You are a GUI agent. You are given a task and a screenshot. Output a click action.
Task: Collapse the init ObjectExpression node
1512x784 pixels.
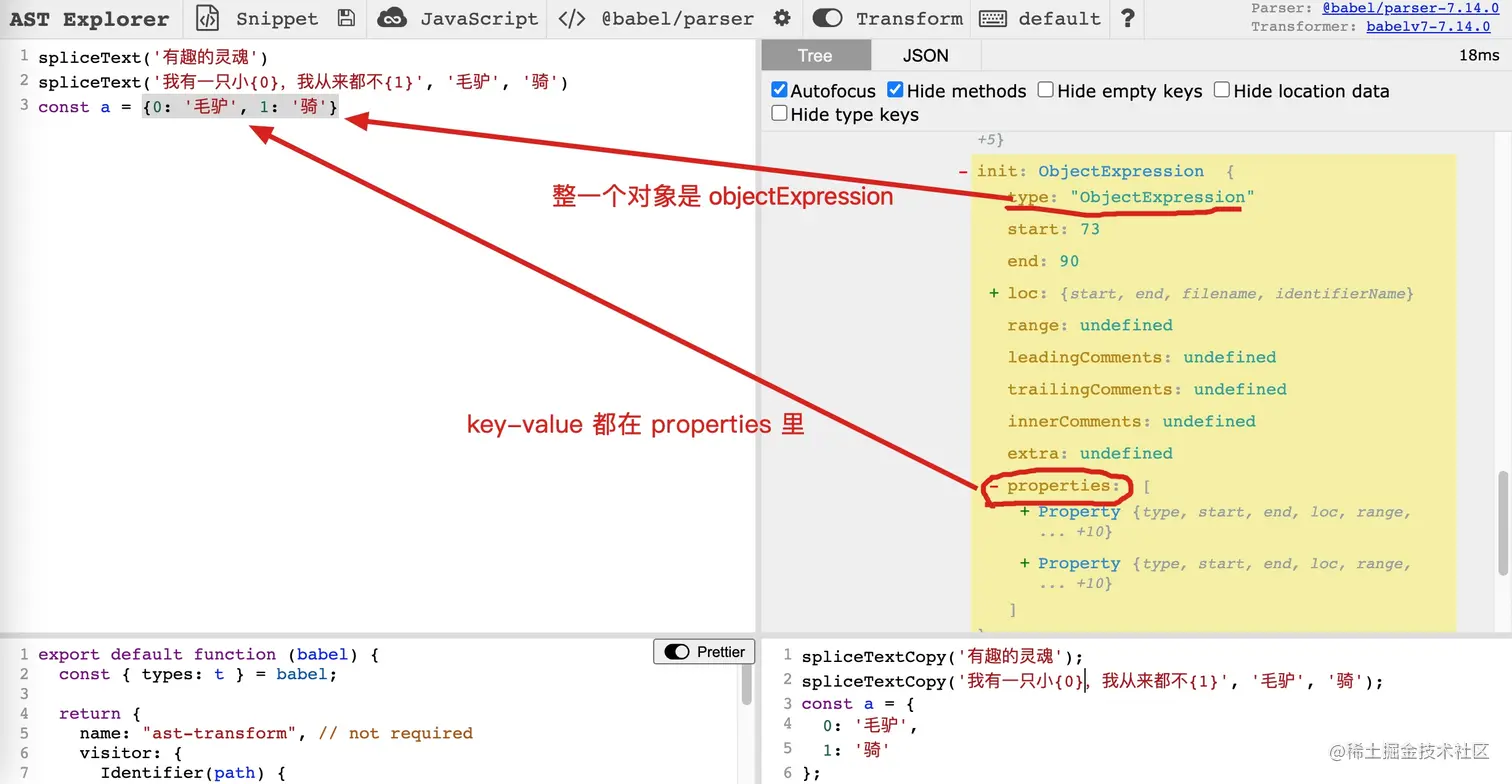pos(963,171)
